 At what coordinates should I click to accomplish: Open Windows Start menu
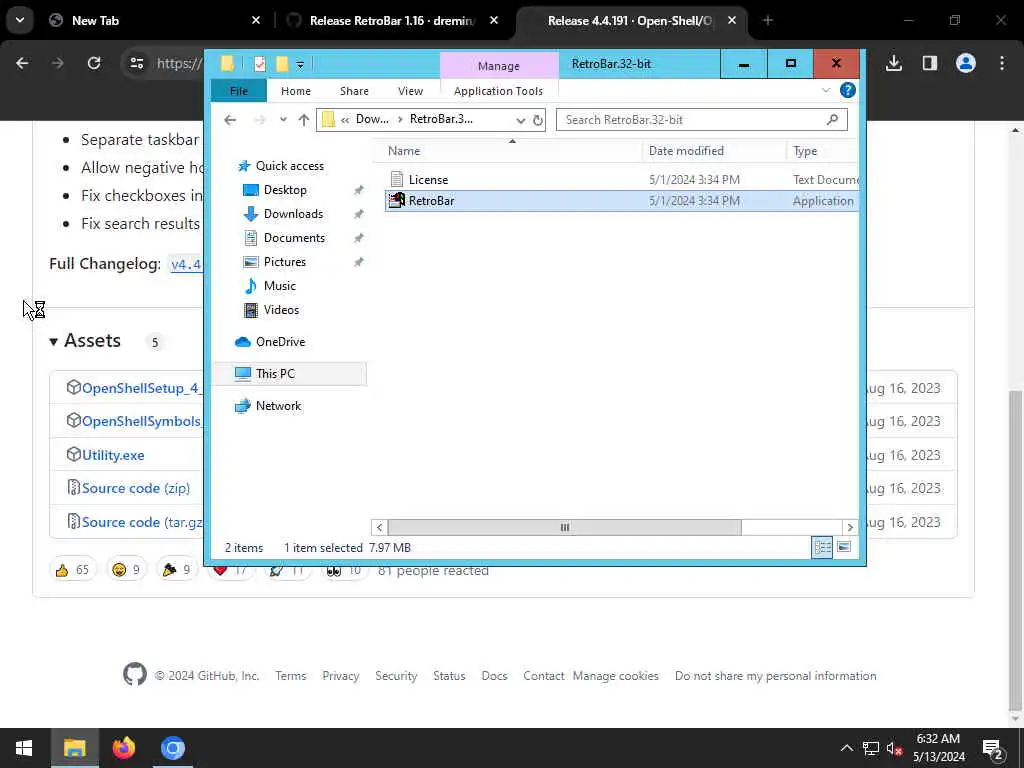(24, 748)
